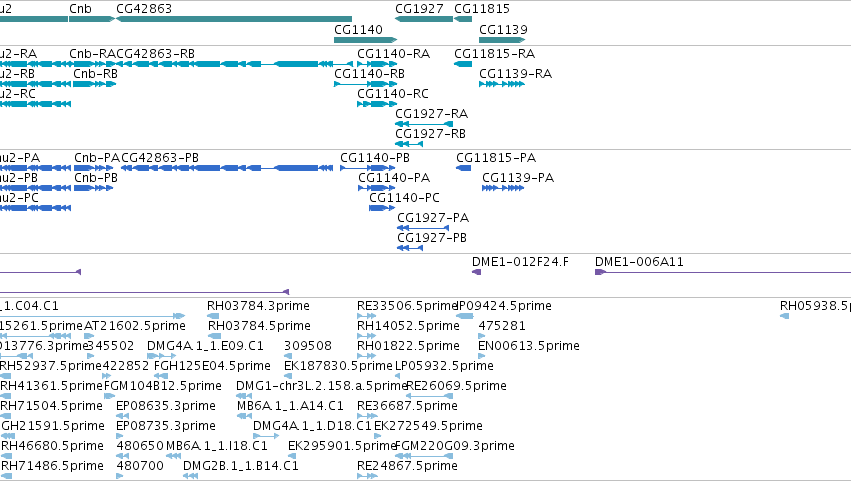Select the CG11815-PA protein label
Screen dimensions: 851x481
[496, 158]
